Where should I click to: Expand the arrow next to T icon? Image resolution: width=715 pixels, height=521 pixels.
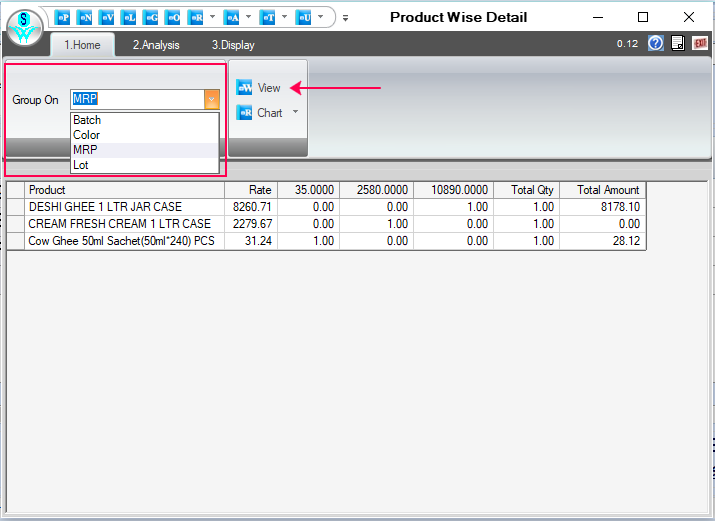[x=285, y=17]
